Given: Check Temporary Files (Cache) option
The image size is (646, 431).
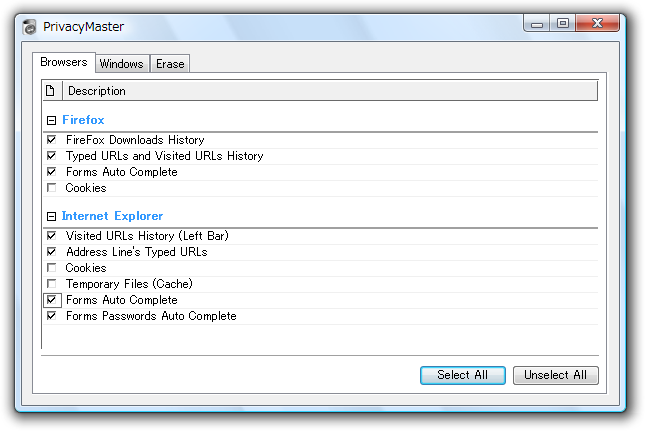Looking at the screenshot, I should pos(51,284).
